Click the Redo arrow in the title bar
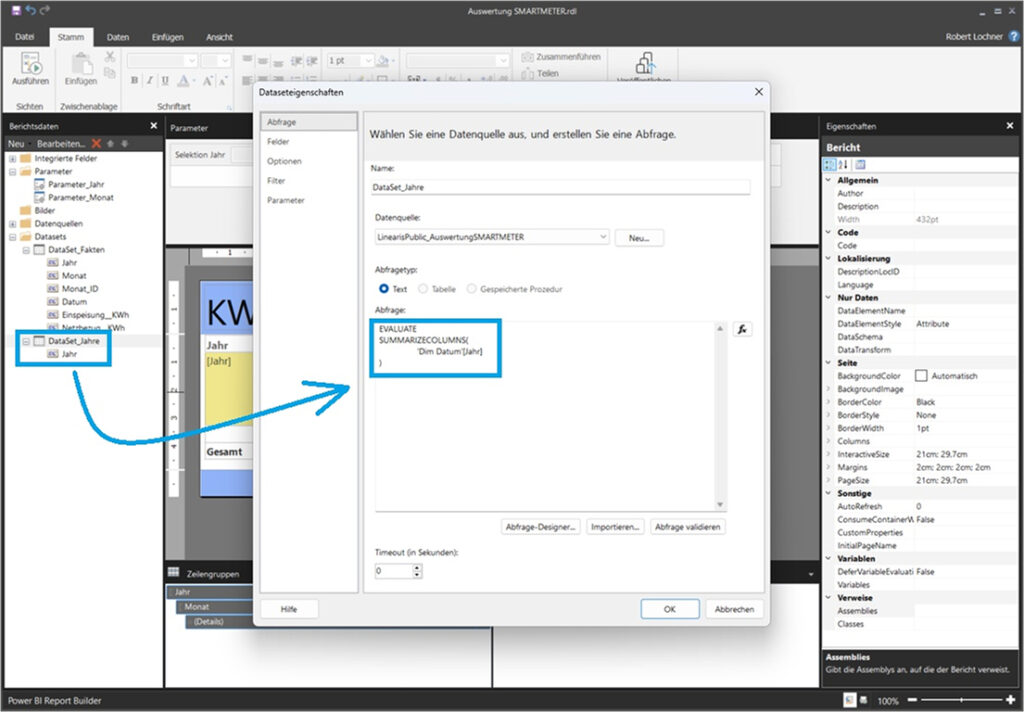Screen dimensions: 1024x712 [x=44, y=10]
